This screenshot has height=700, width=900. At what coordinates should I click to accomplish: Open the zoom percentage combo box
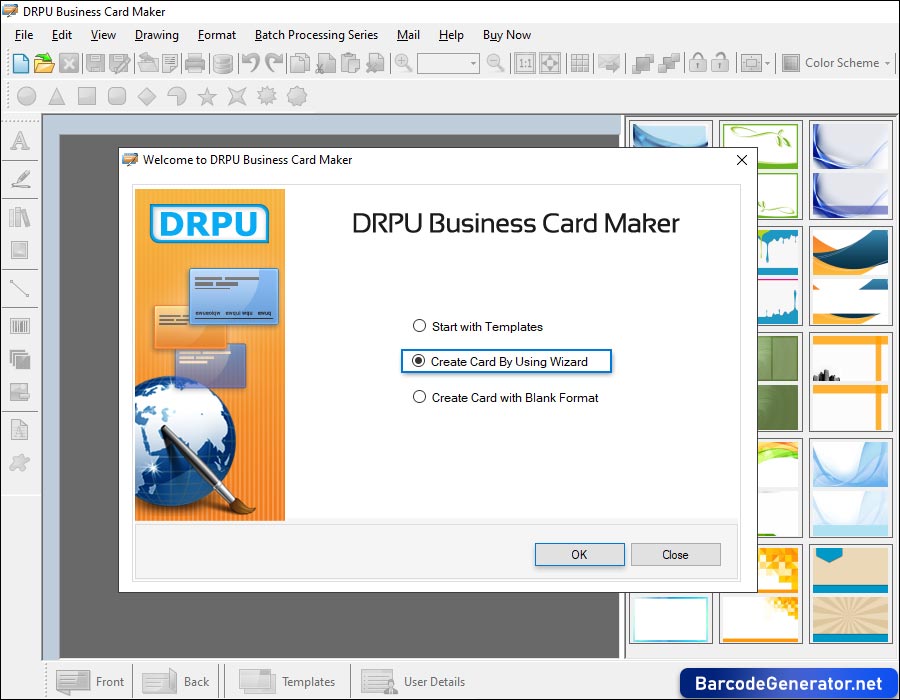(447, 63)
